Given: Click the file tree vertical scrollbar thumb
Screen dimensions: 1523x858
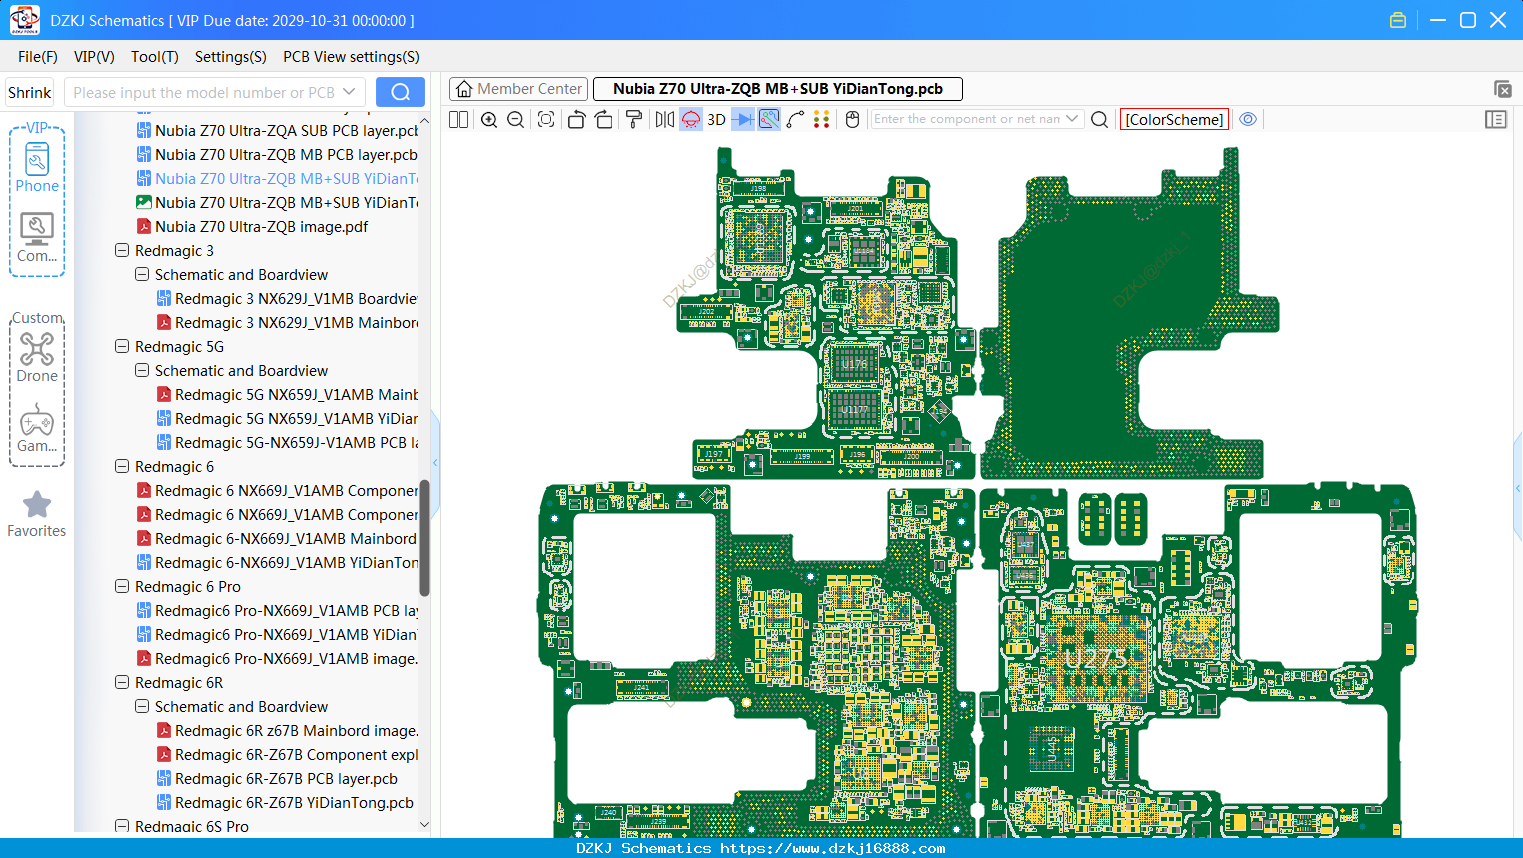Looking at the screenshot, I should pos(424,538).
